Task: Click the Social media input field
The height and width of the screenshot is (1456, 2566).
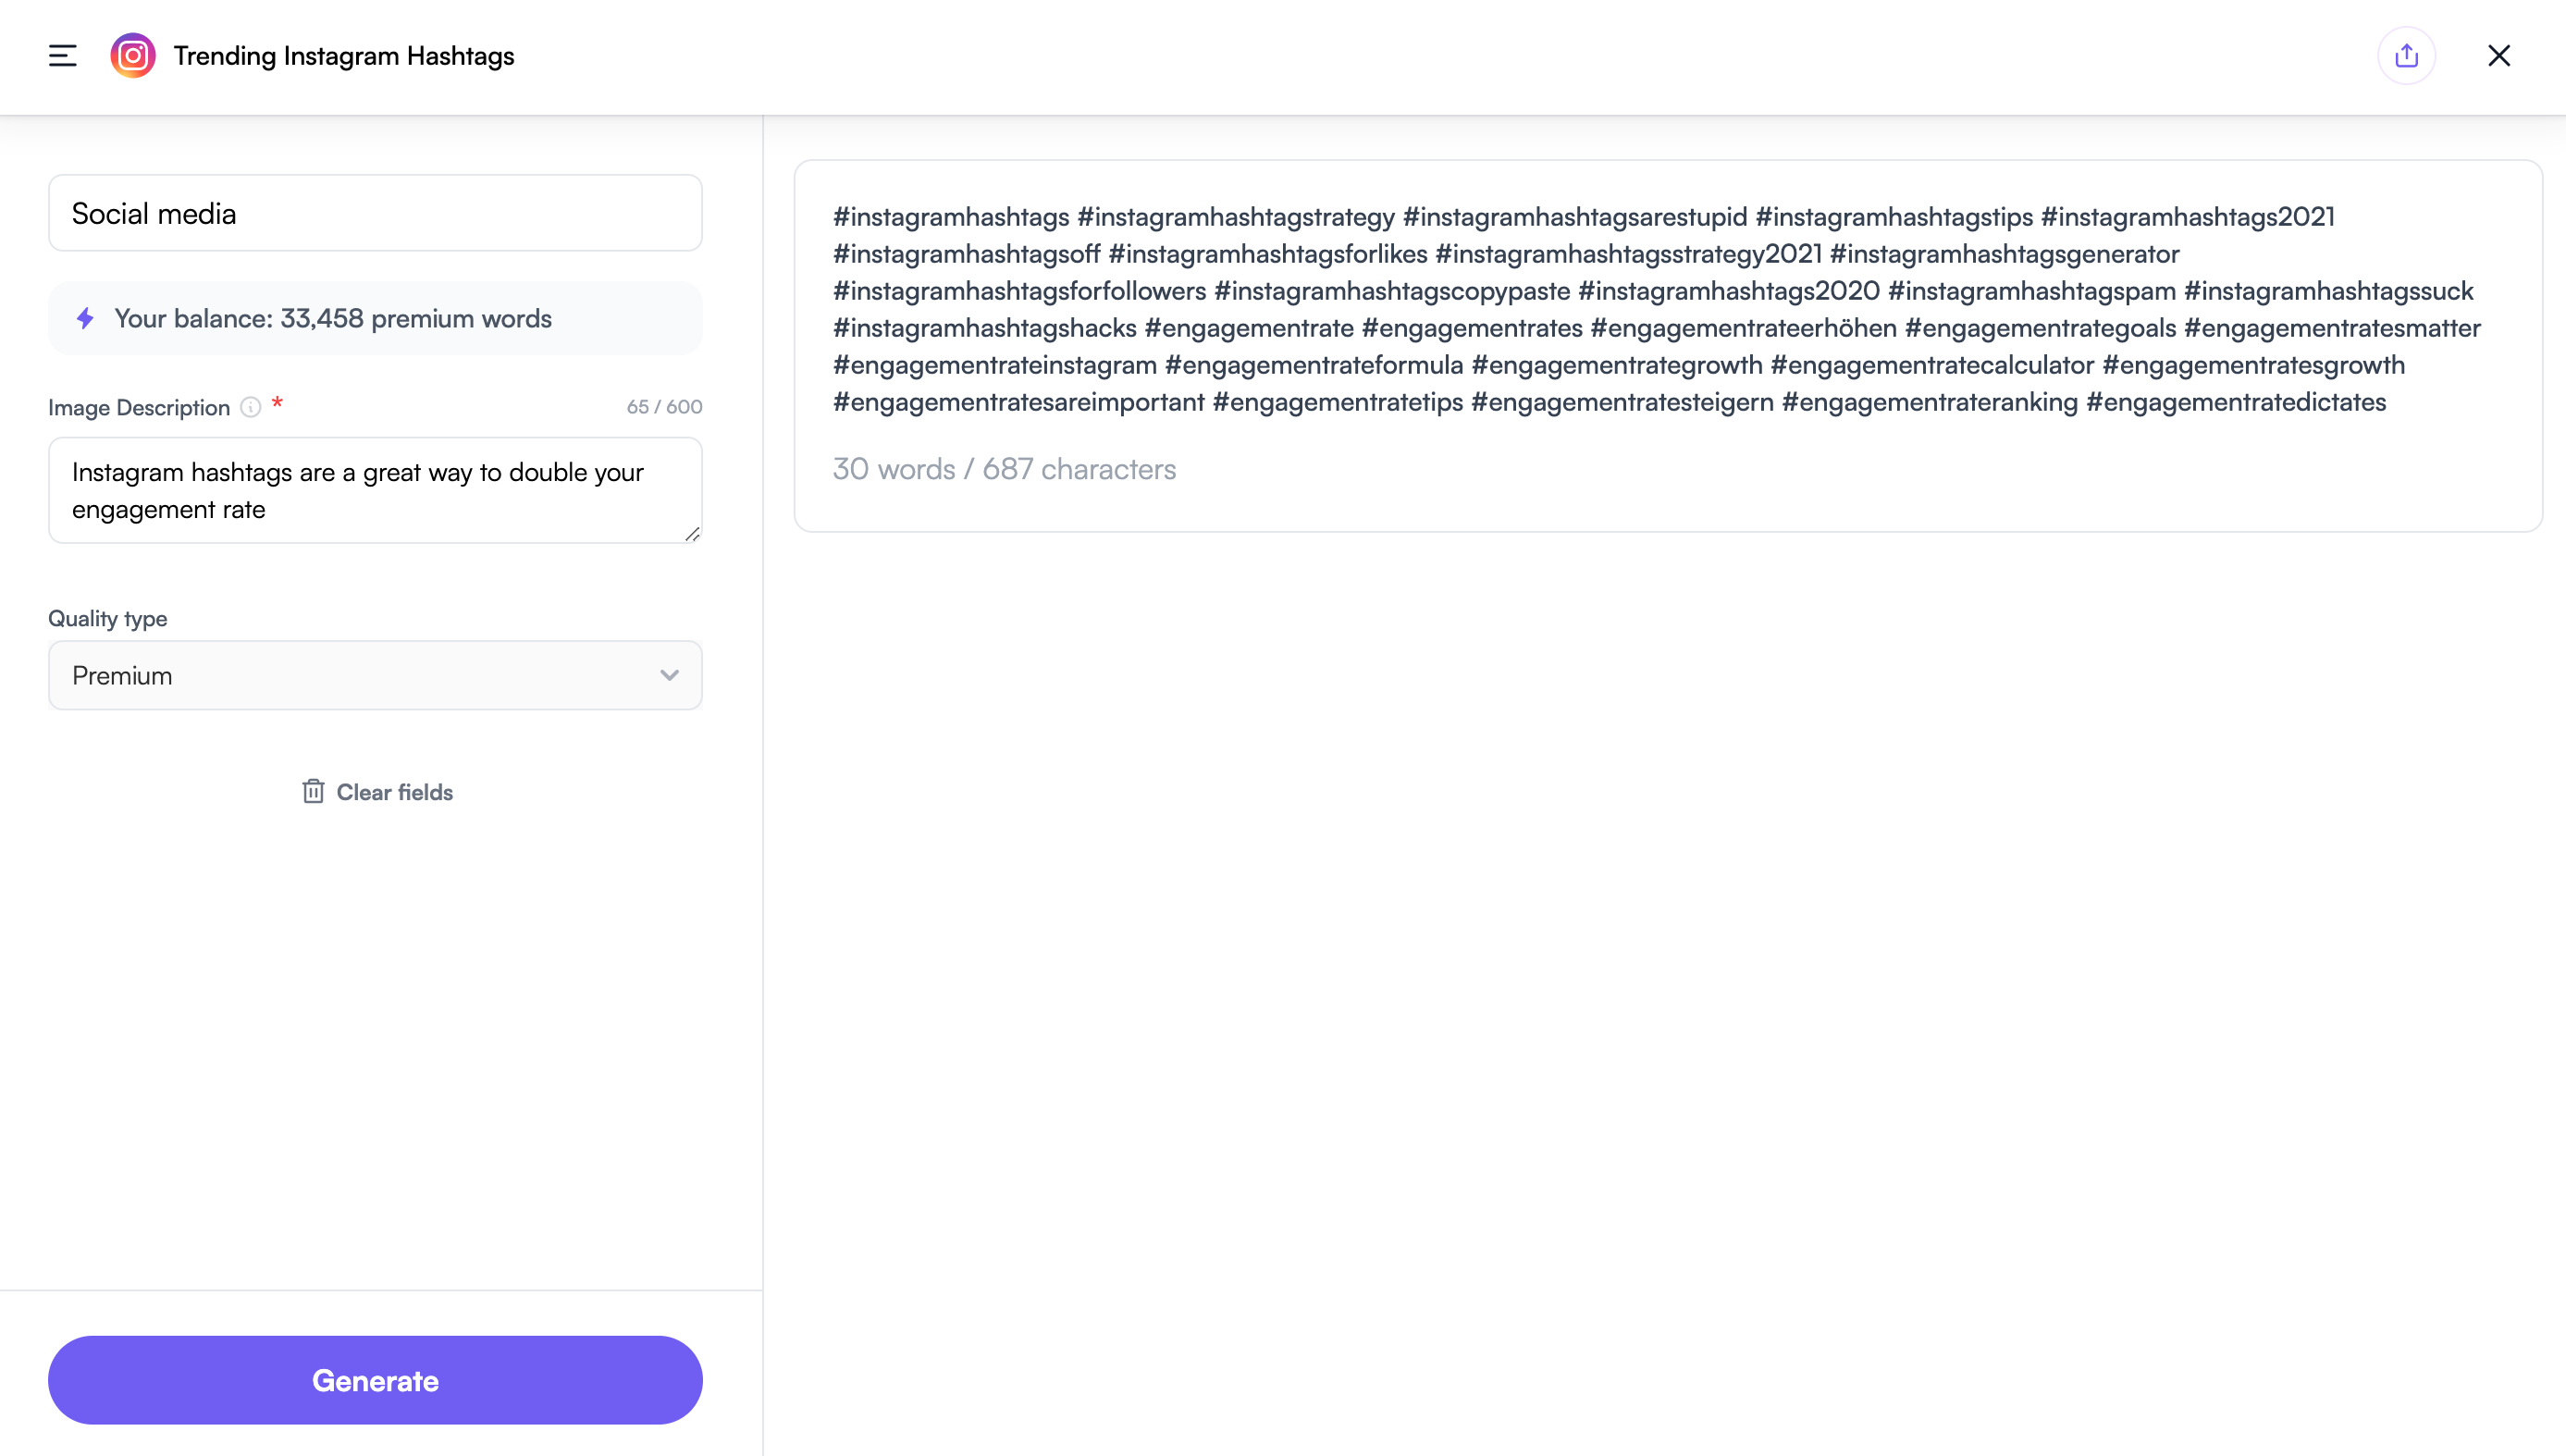Action: [375, 213]
